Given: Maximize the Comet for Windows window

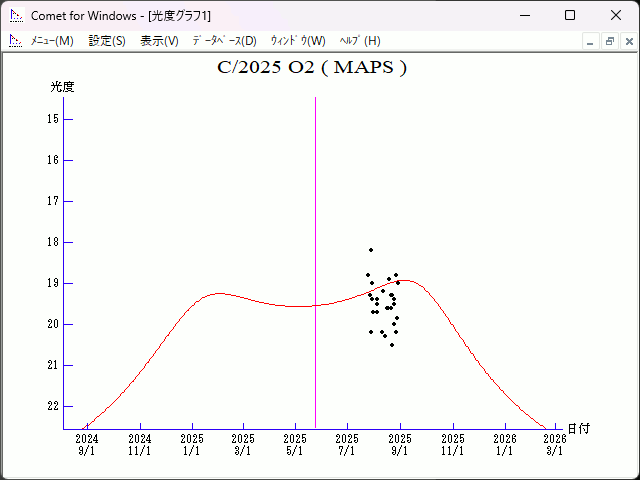Looking at the screenshot, I should click(x=570, y=15).
